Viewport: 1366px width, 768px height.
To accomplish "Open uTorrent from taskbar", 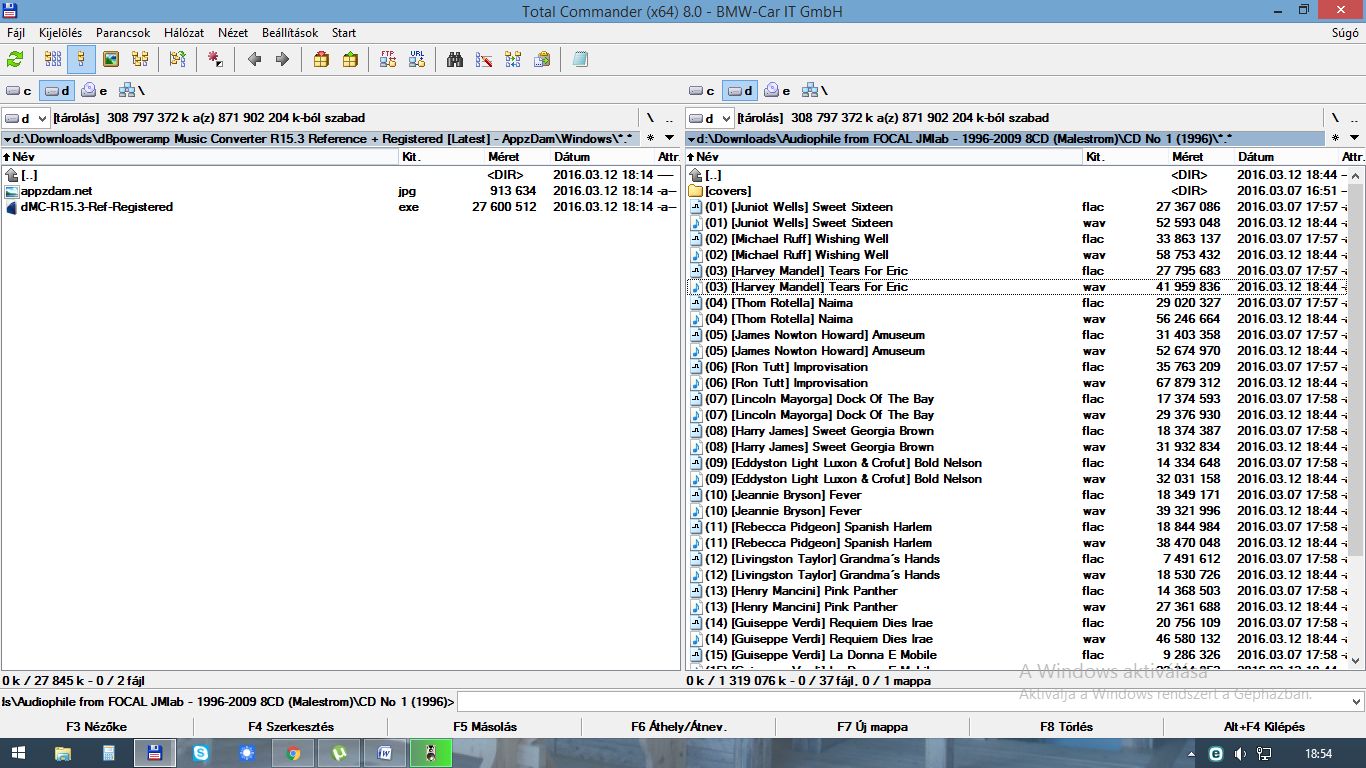I will pos(339,753).
